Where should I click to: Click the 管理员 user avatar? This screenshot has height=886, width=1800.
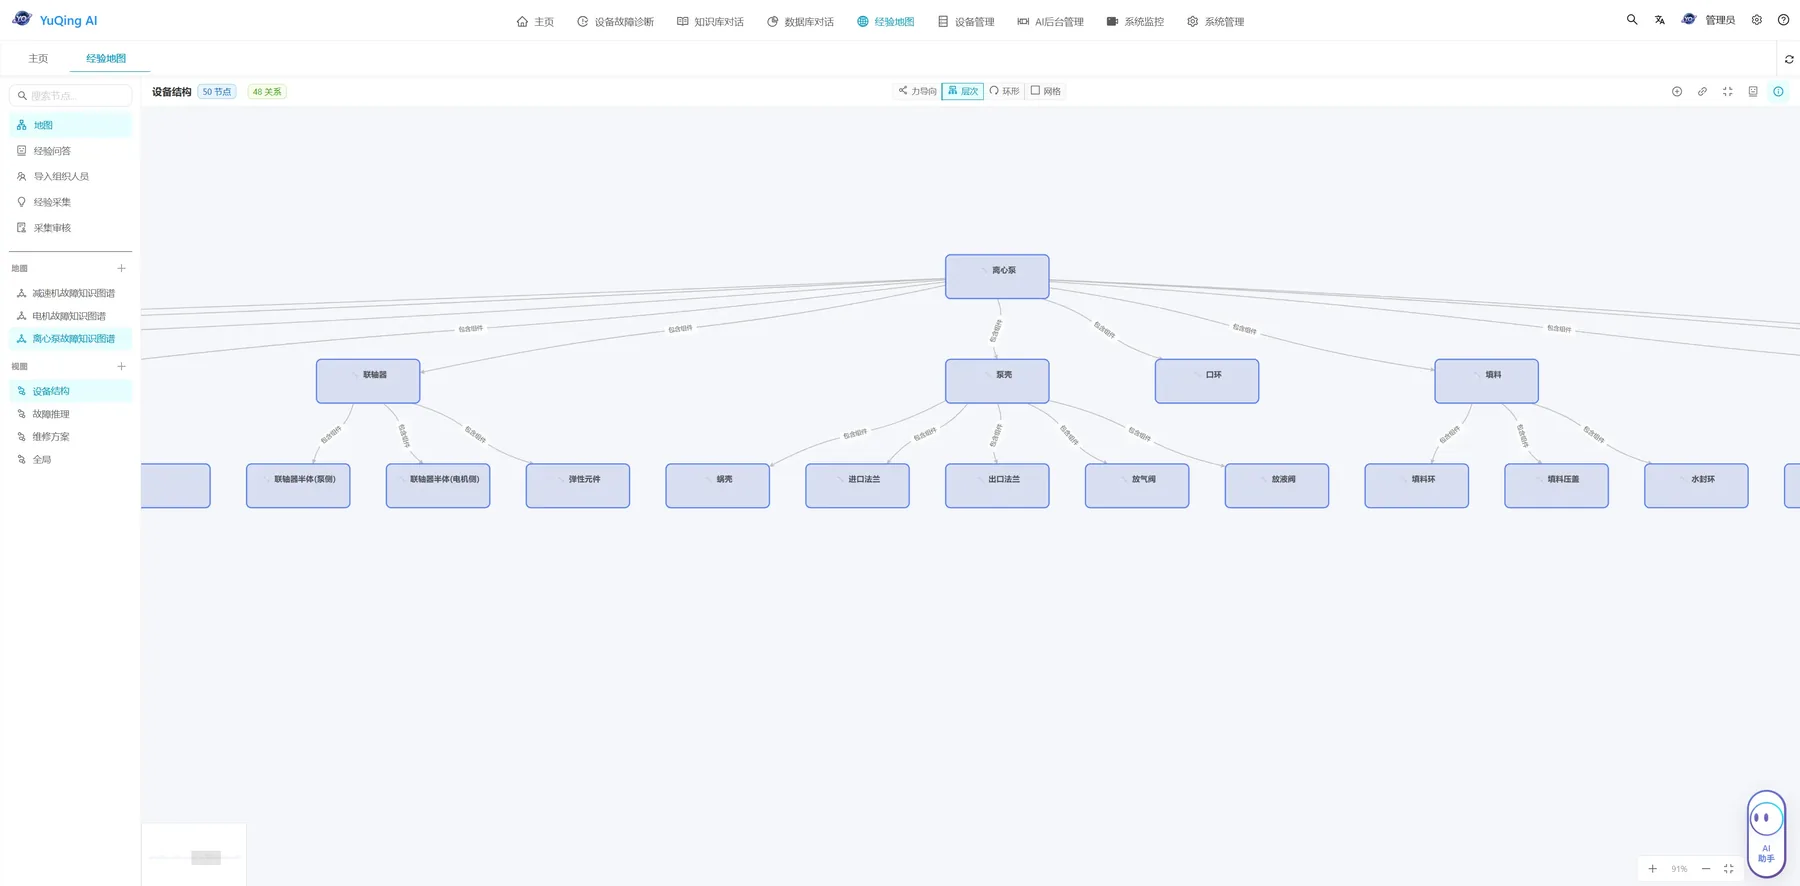coord(1689,20)
